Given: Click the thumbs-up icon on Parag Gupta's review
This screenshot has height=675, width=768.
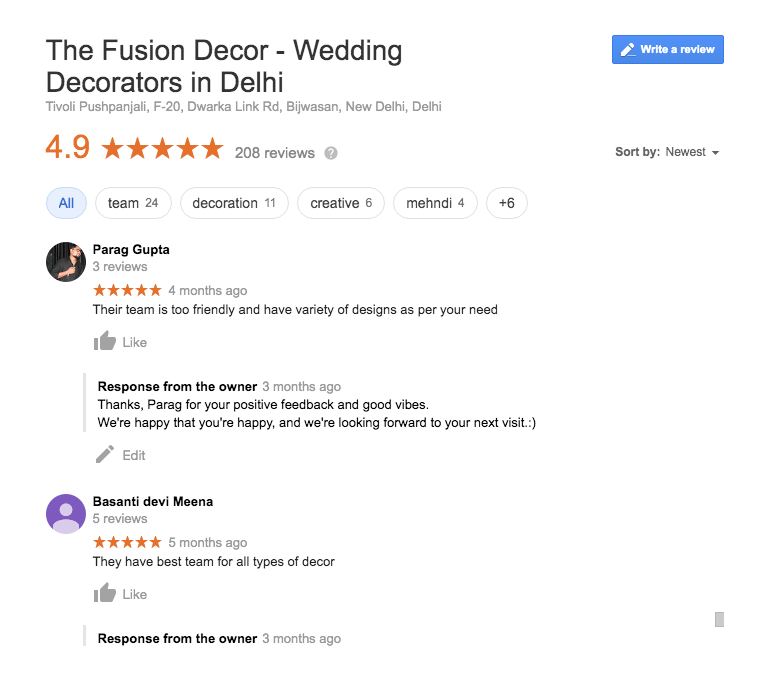Looking at the screenshot, I should coord(105,342).
